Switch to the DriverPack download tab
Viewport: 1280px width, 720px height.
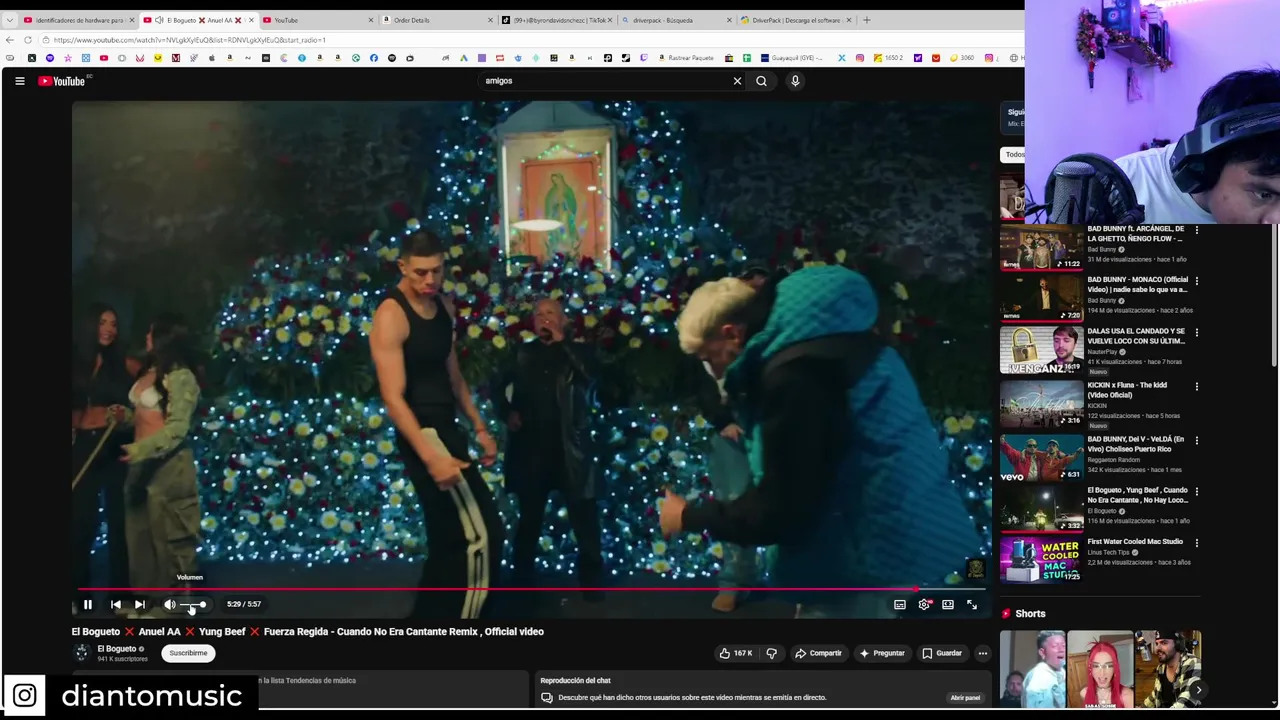[x=797, y=20]
